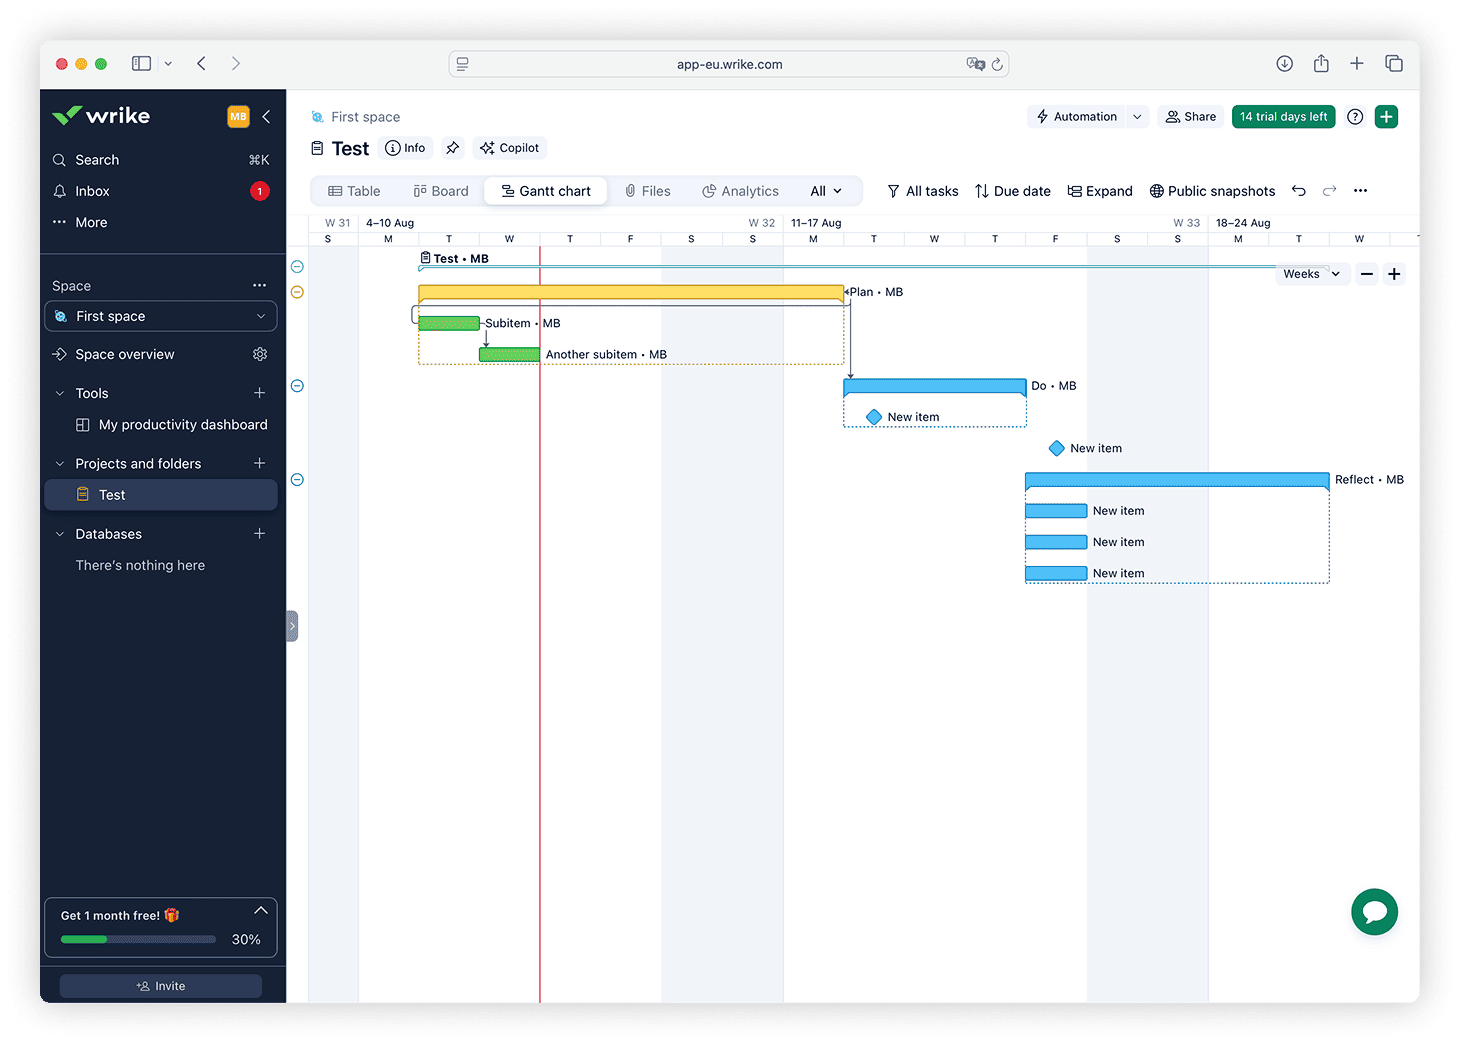Open the All tasks filter dropdown
The image size is (1460, 1043).
[x=921, y=191]
